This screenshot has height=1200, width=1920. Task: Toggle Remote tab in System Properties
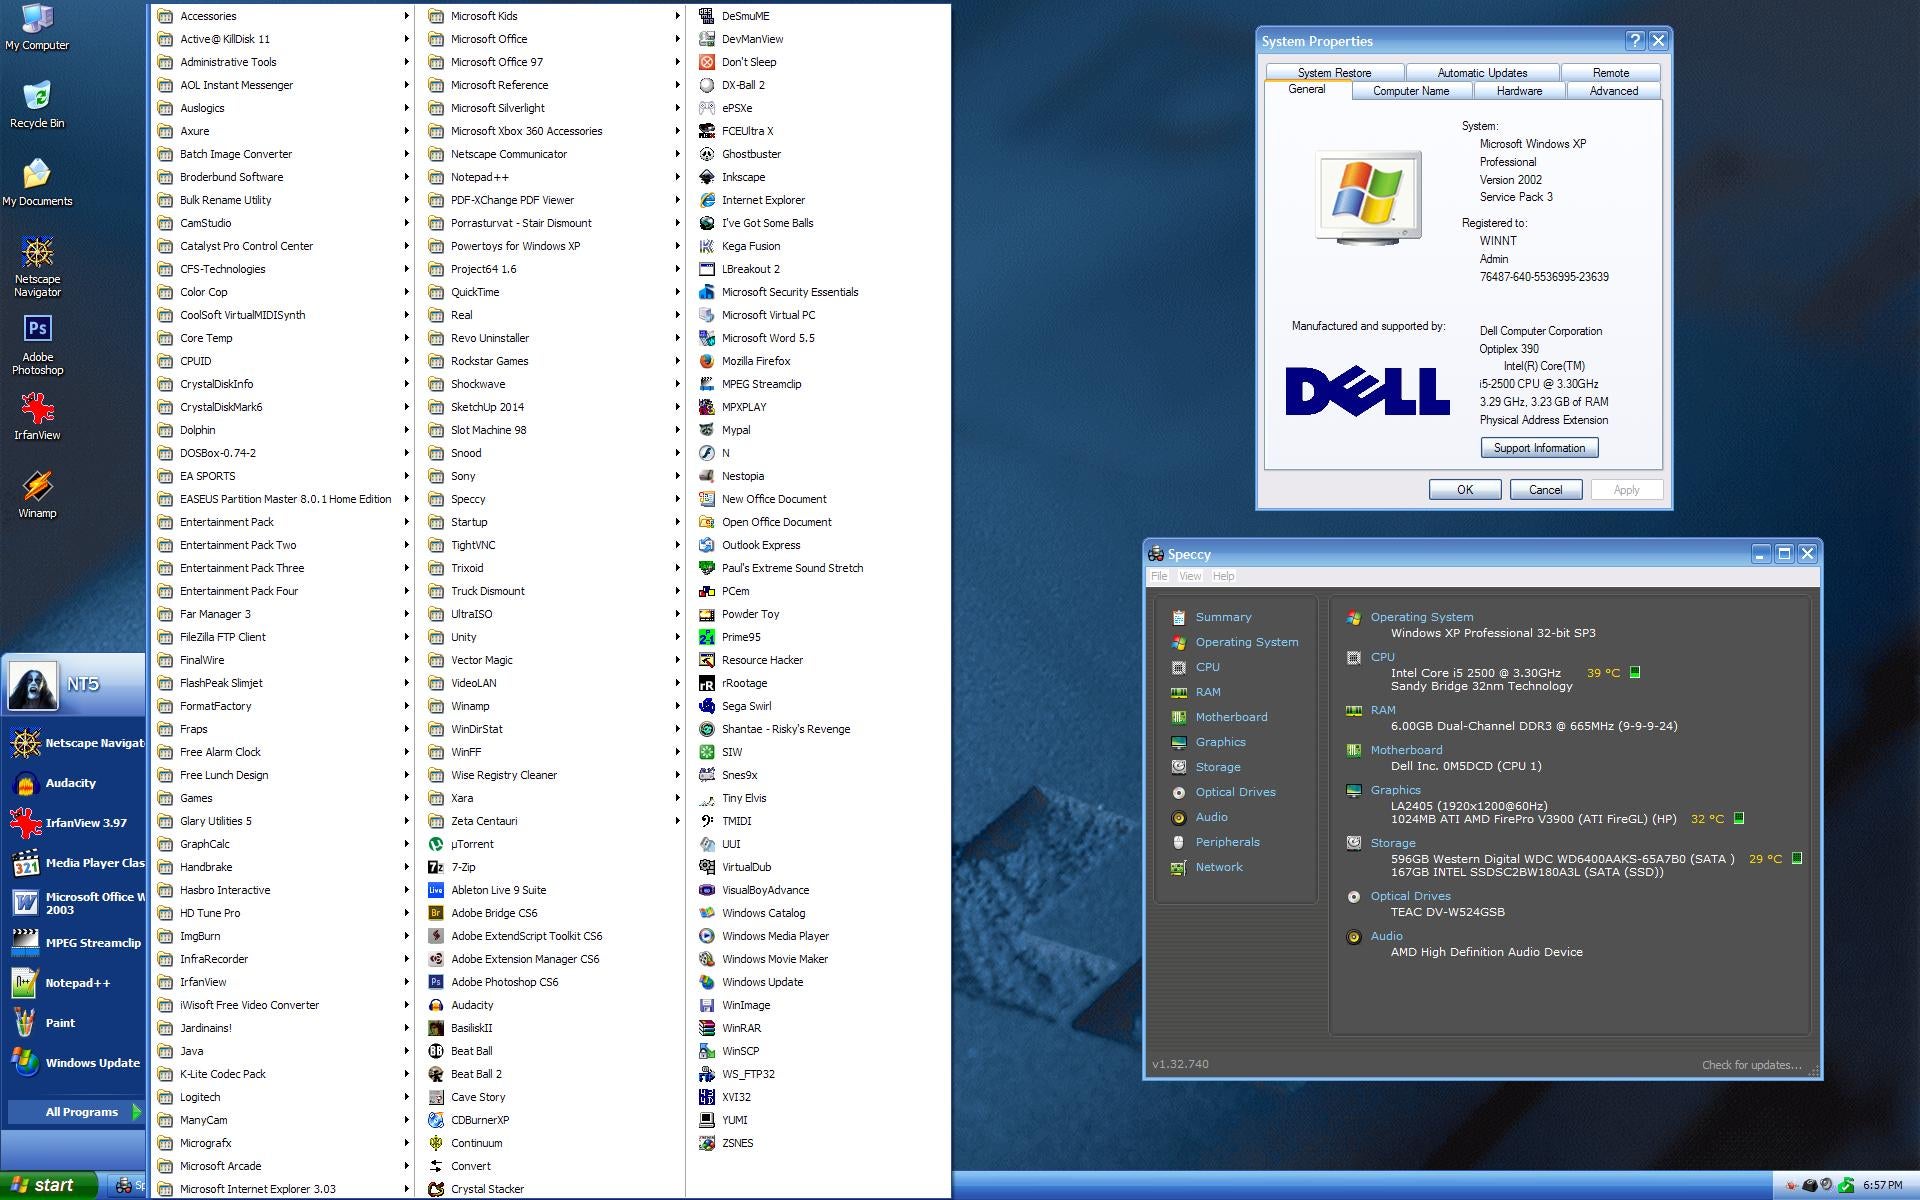[1609, 72]
